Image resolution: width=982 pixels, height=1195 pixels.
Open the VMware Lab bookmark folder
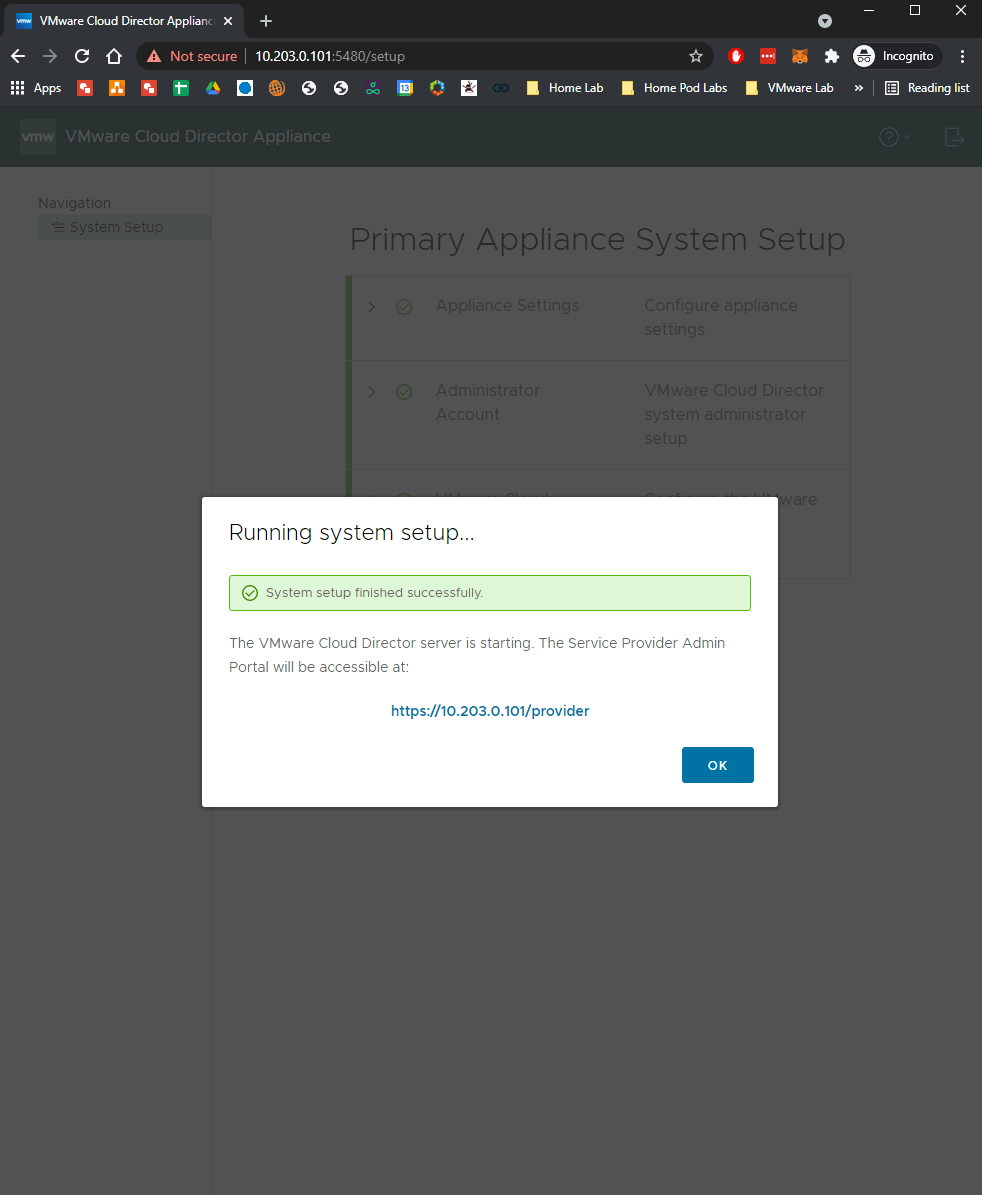click(x=789, y=88)
